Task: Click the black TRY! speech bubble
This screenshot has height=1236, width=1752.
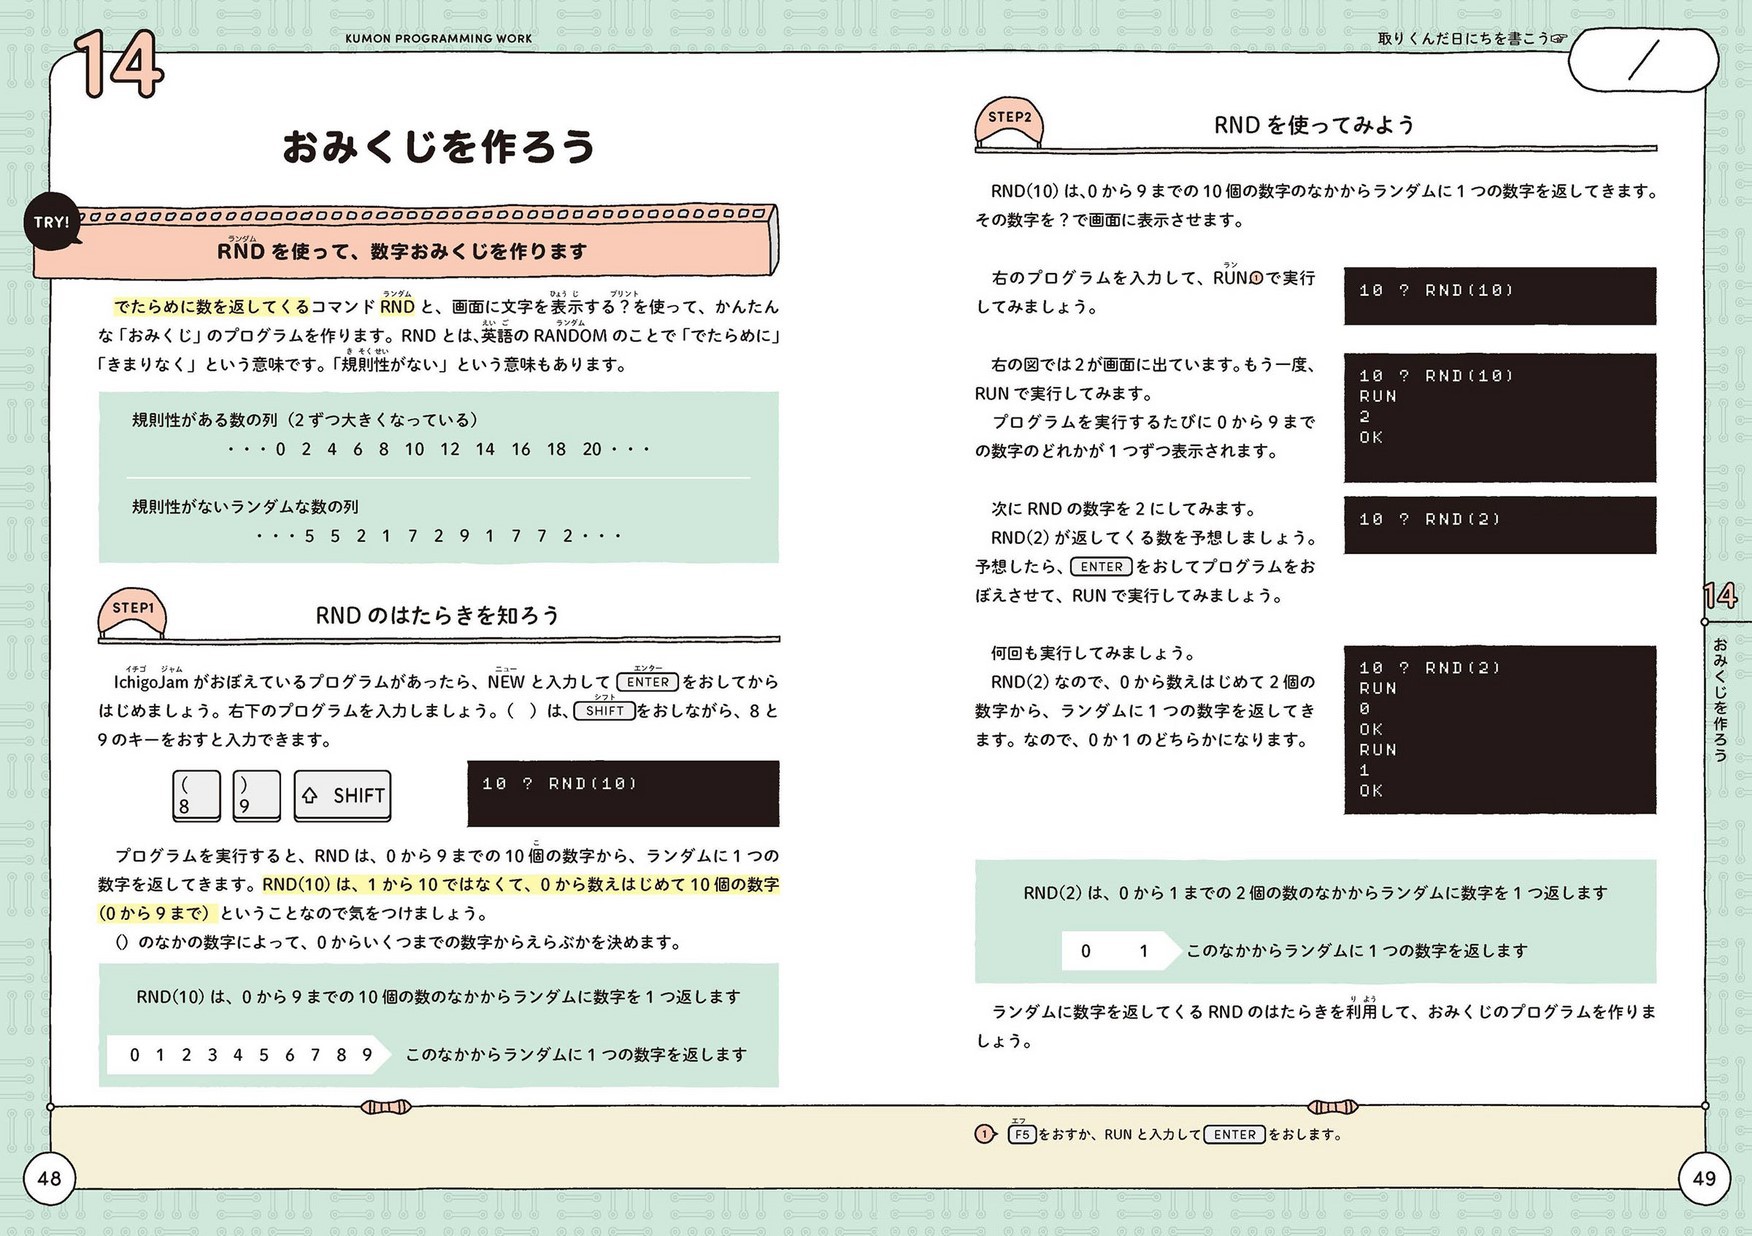Action: pos(51,222)
